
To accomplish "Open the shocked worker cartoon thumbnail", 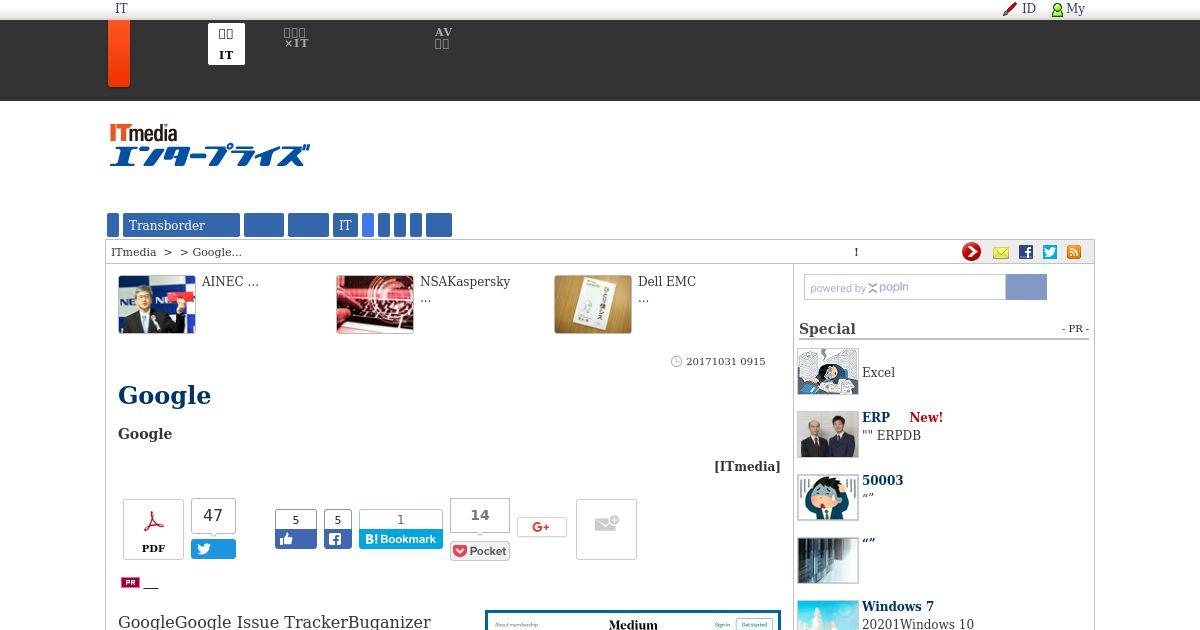I will (x=828, y=498).
